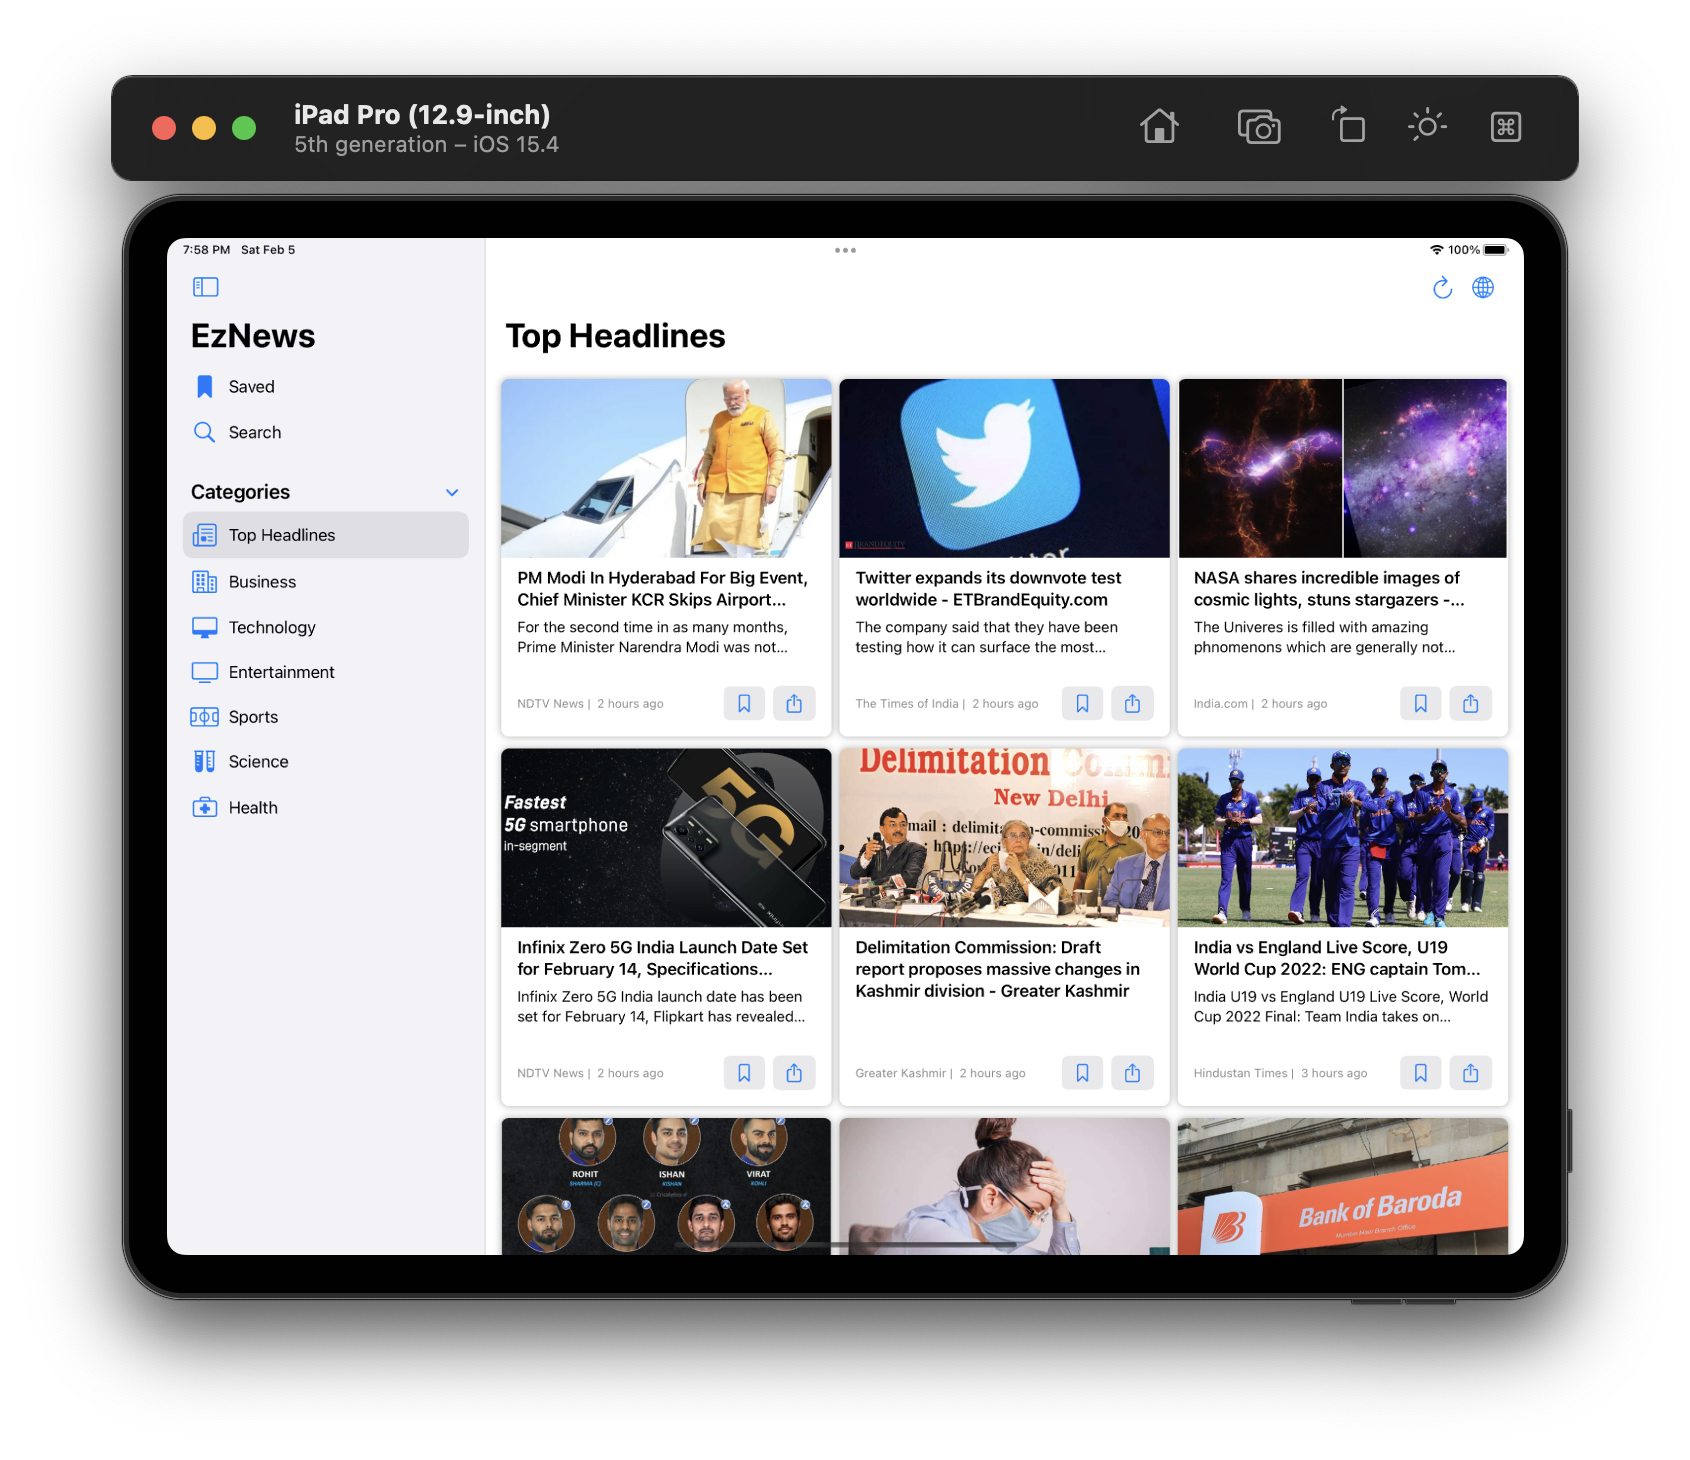
Task: Click the refresh icon above Top Headlines
Action: click(x=1442, y=287)
